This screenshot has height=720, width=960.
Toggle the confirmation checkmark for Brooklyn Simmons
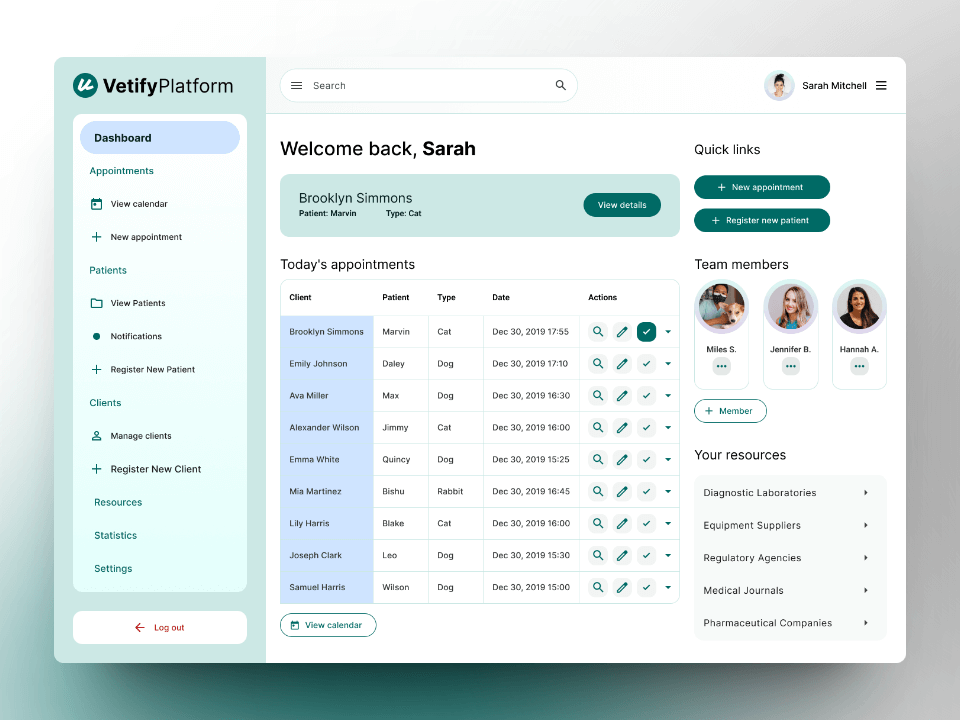[646, 331]
